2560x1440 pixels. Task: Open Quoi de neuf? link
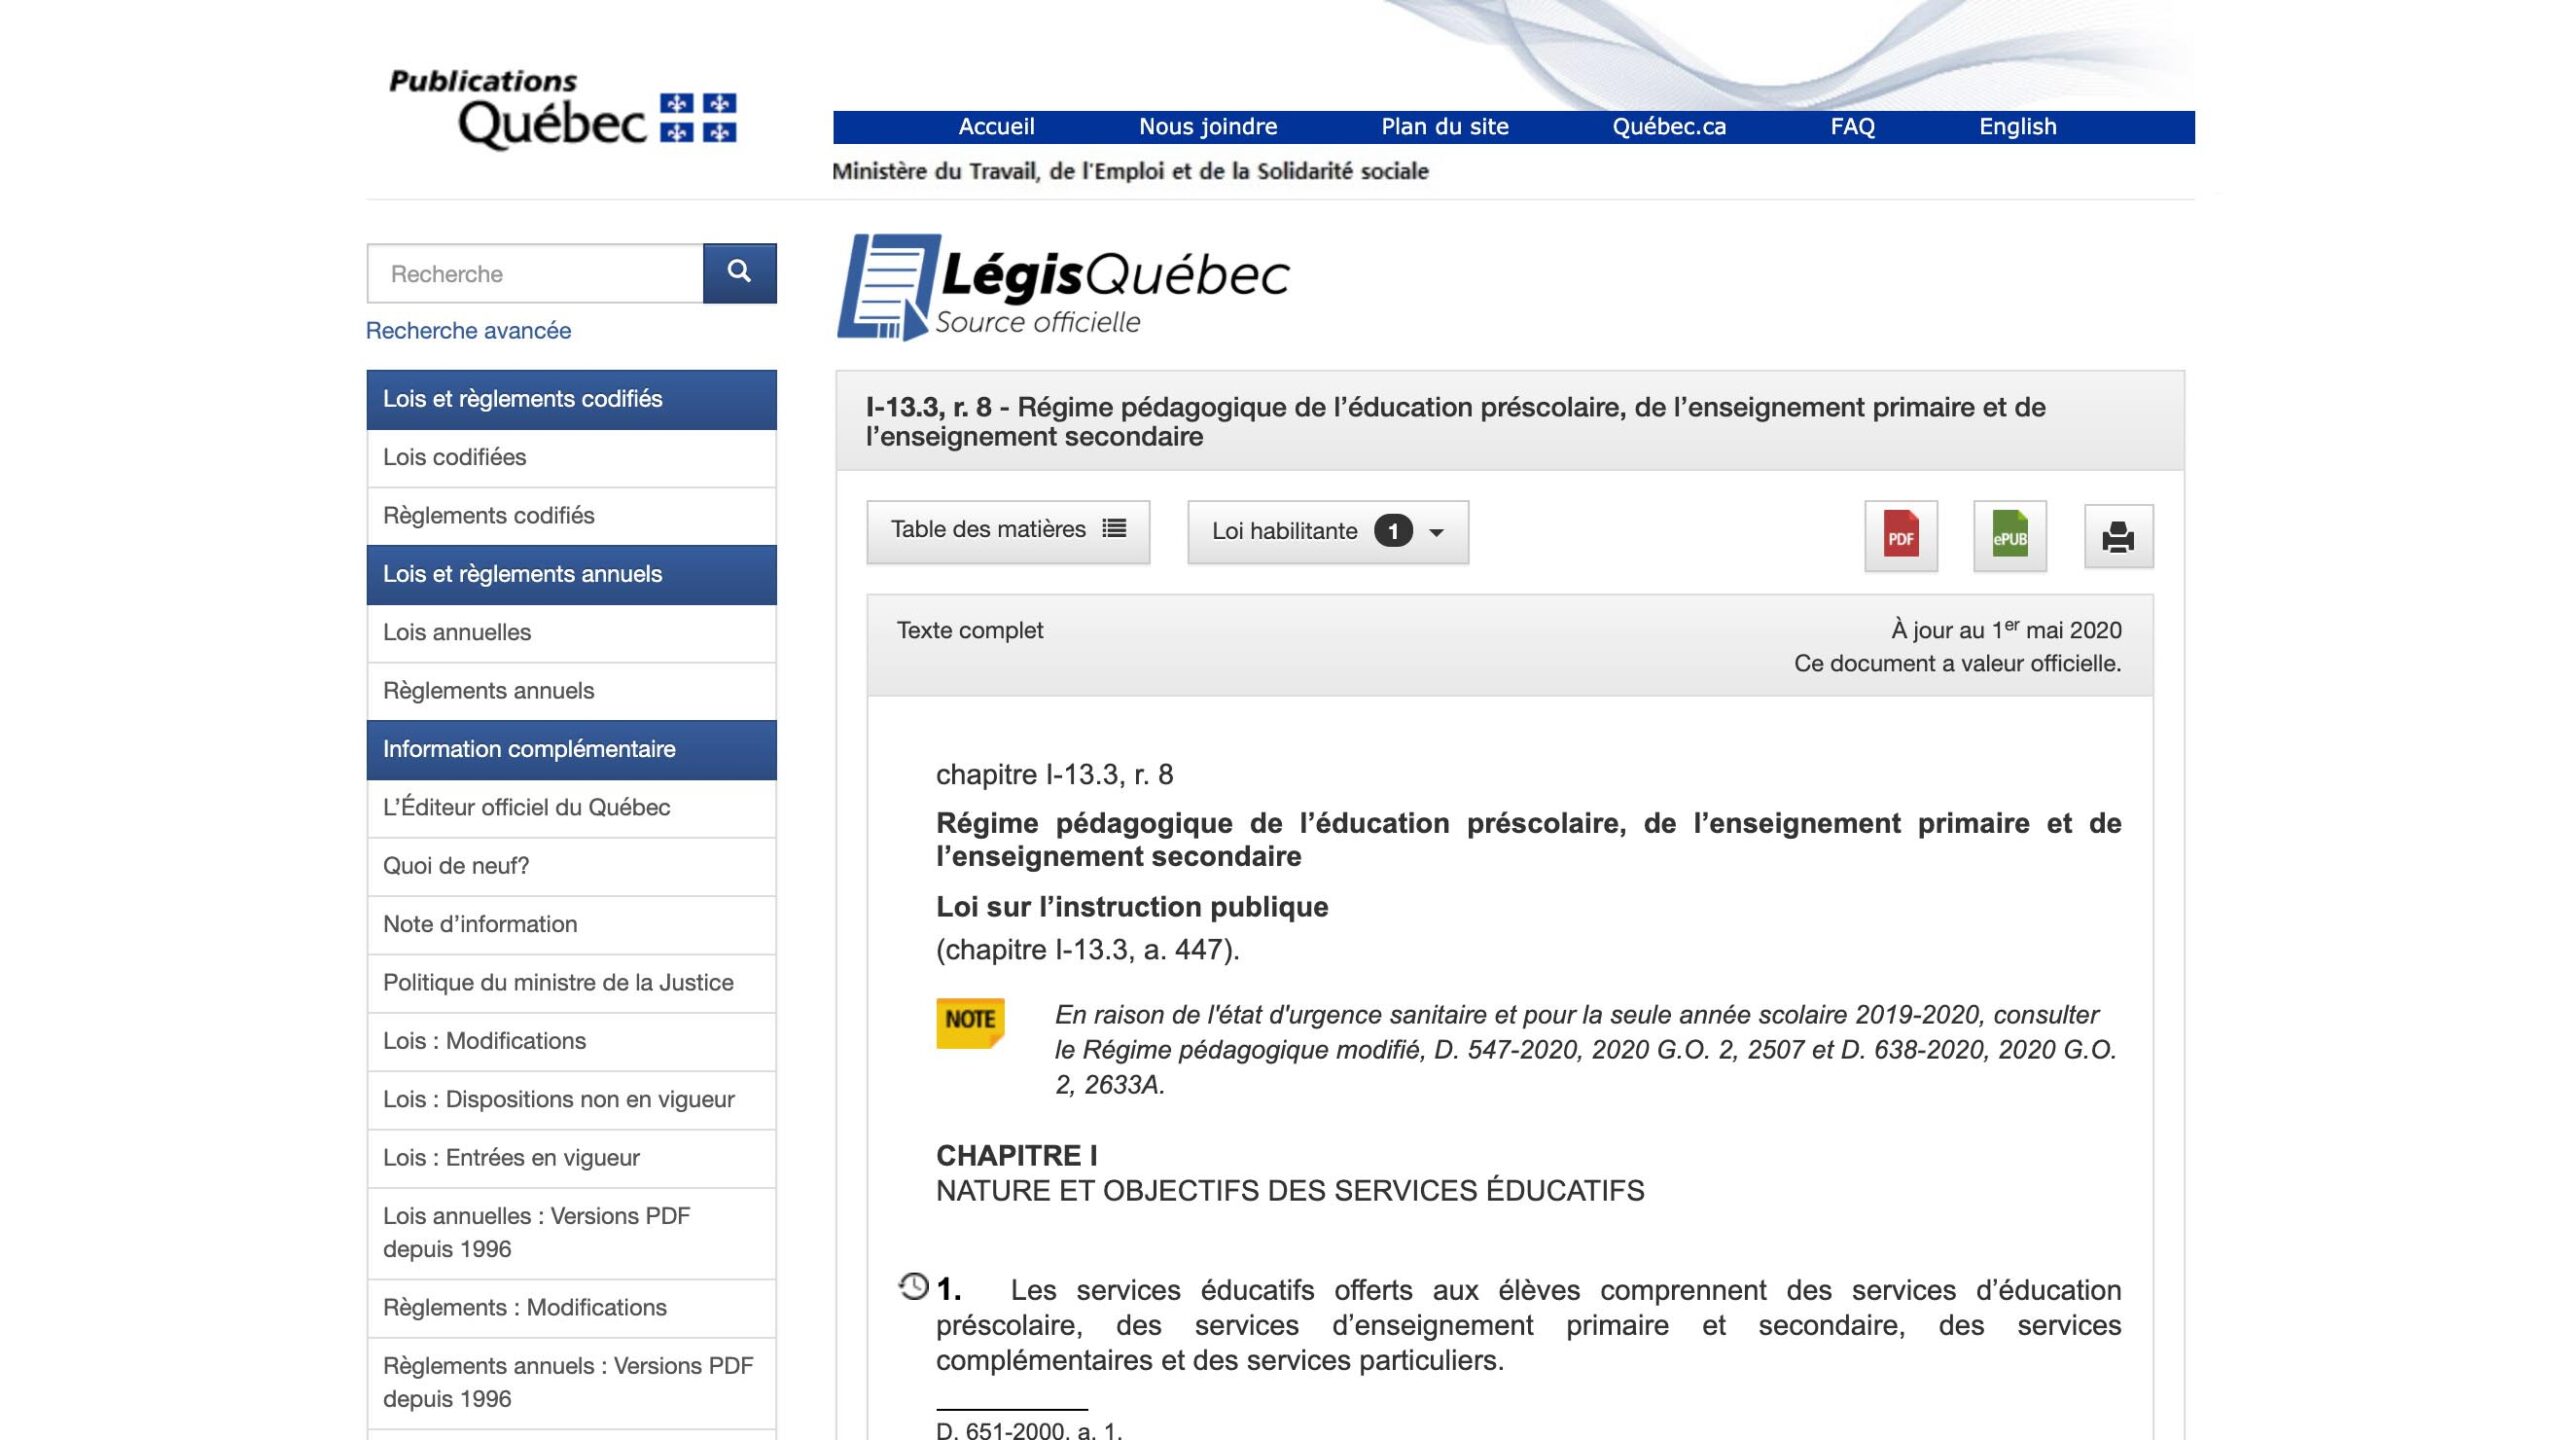click(571, 866)
